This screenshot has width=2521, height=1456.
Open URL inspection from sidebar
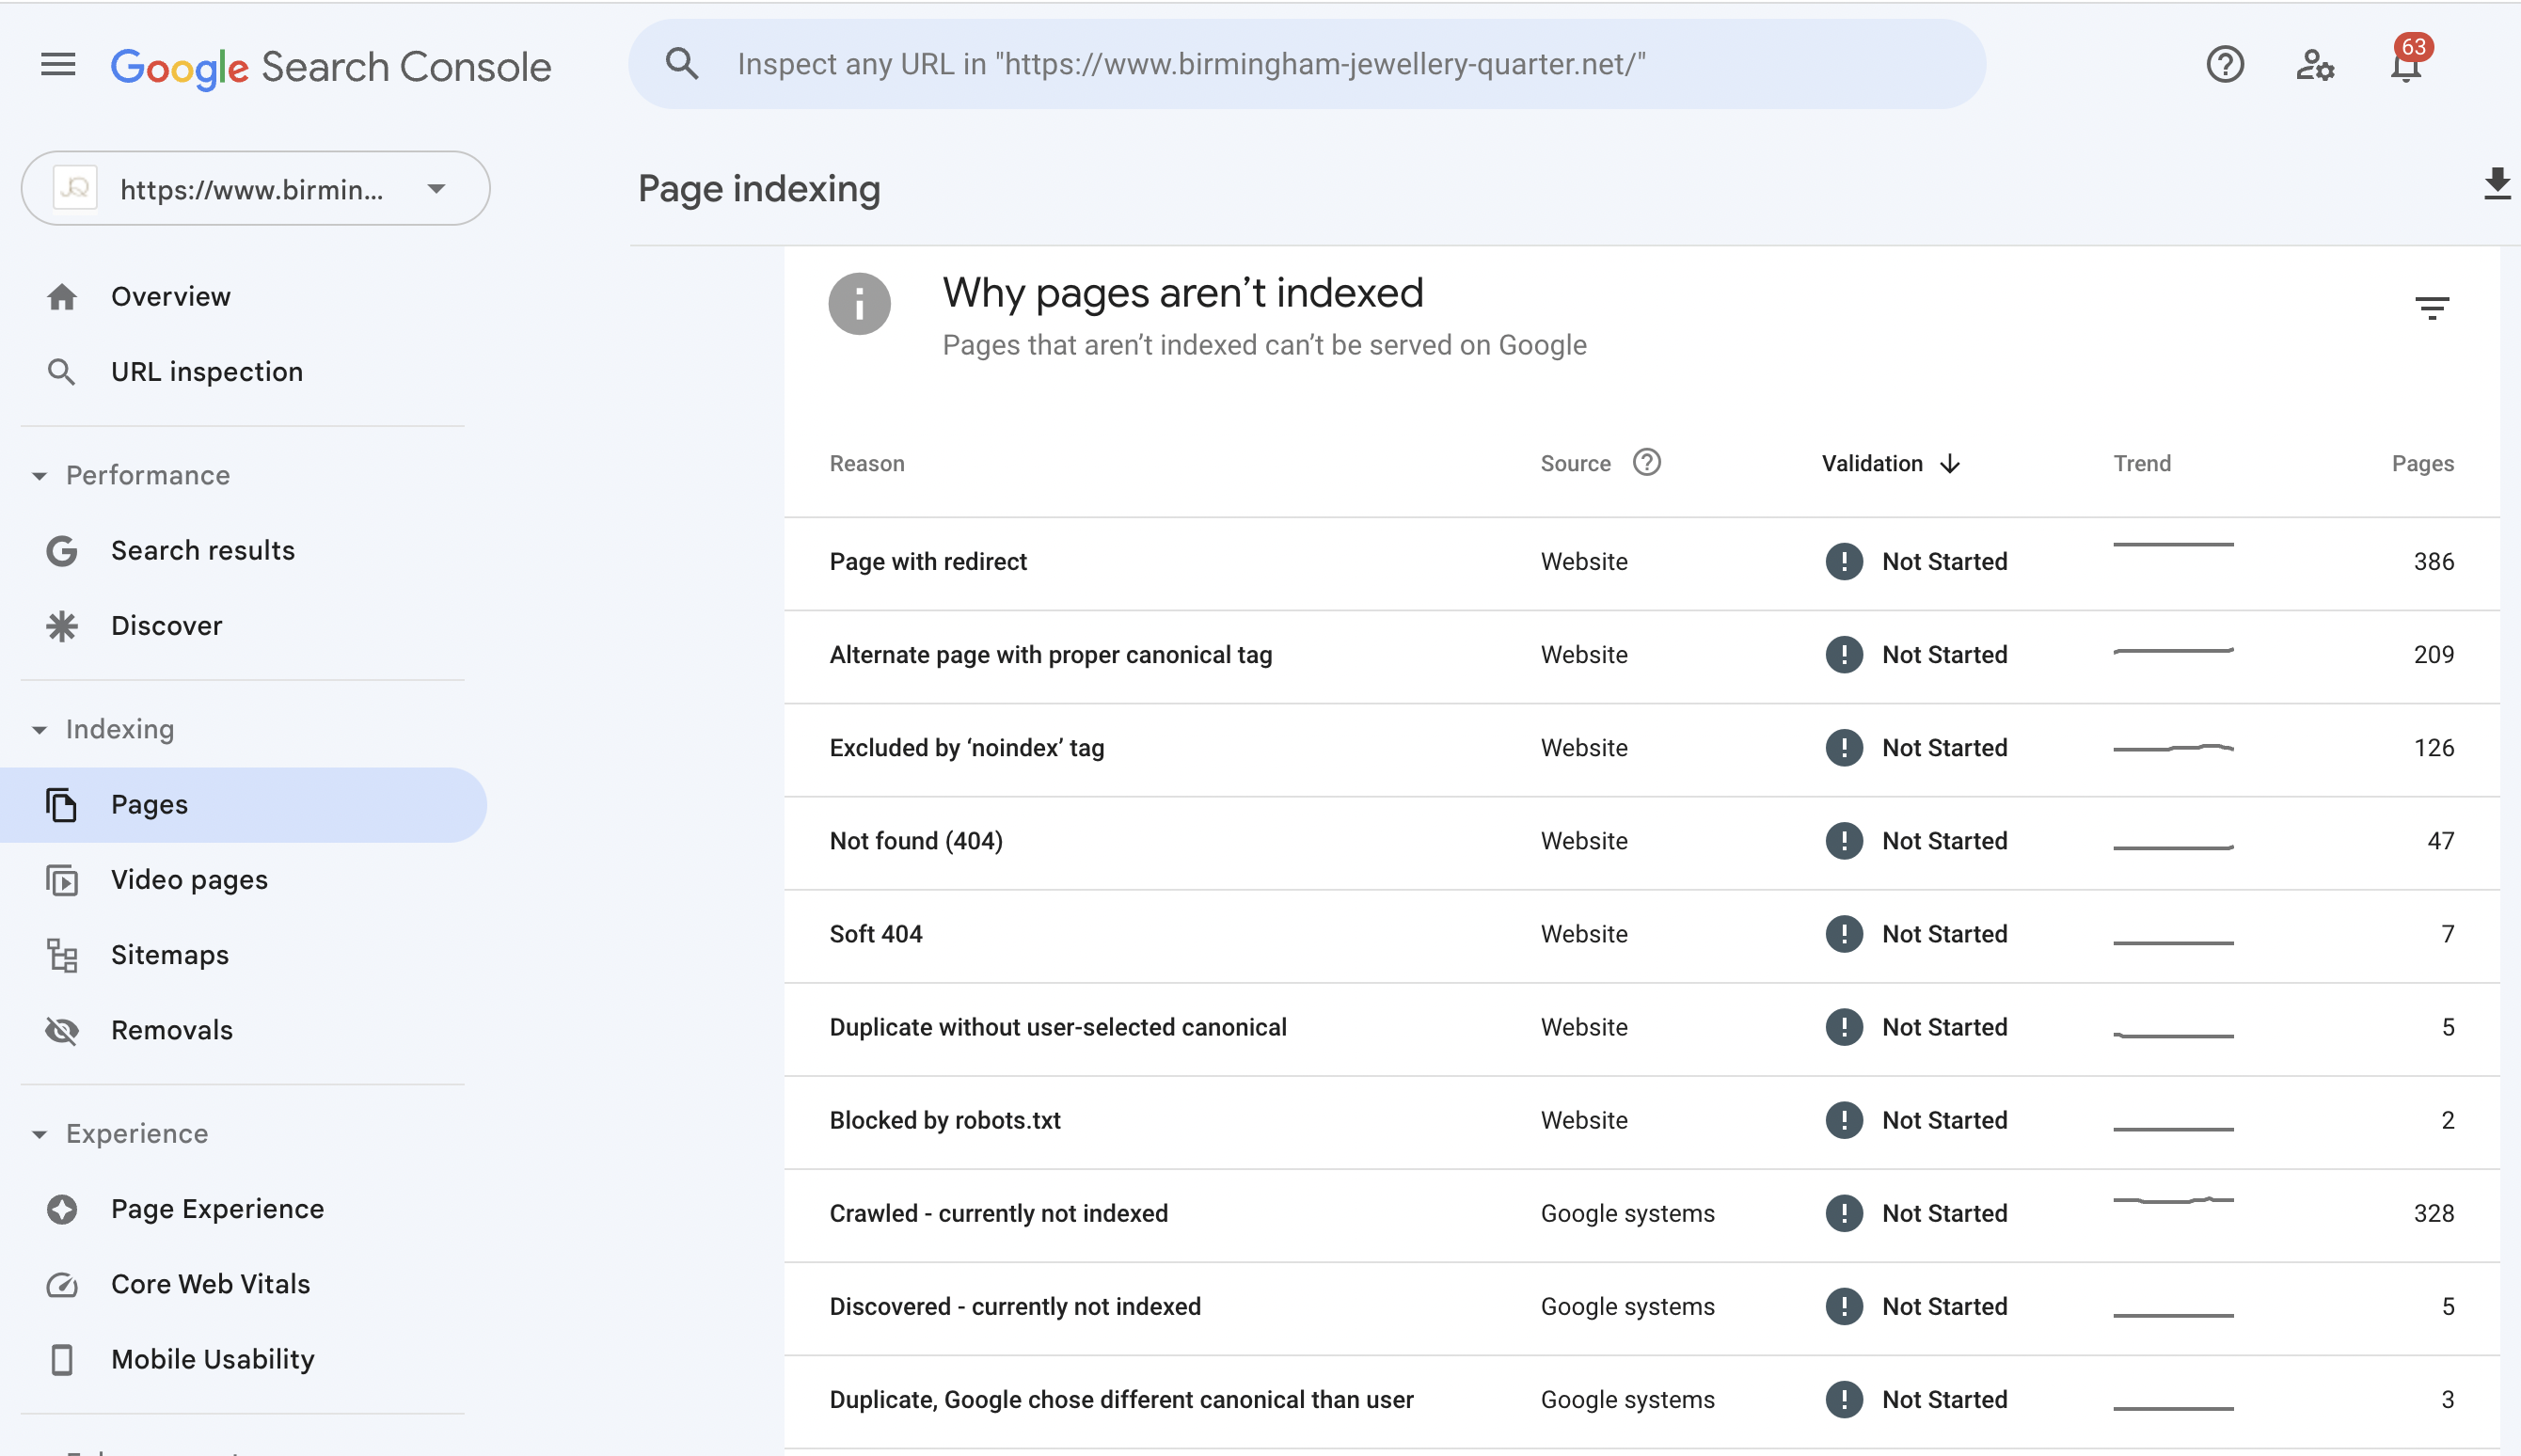[x=243, y=372]
